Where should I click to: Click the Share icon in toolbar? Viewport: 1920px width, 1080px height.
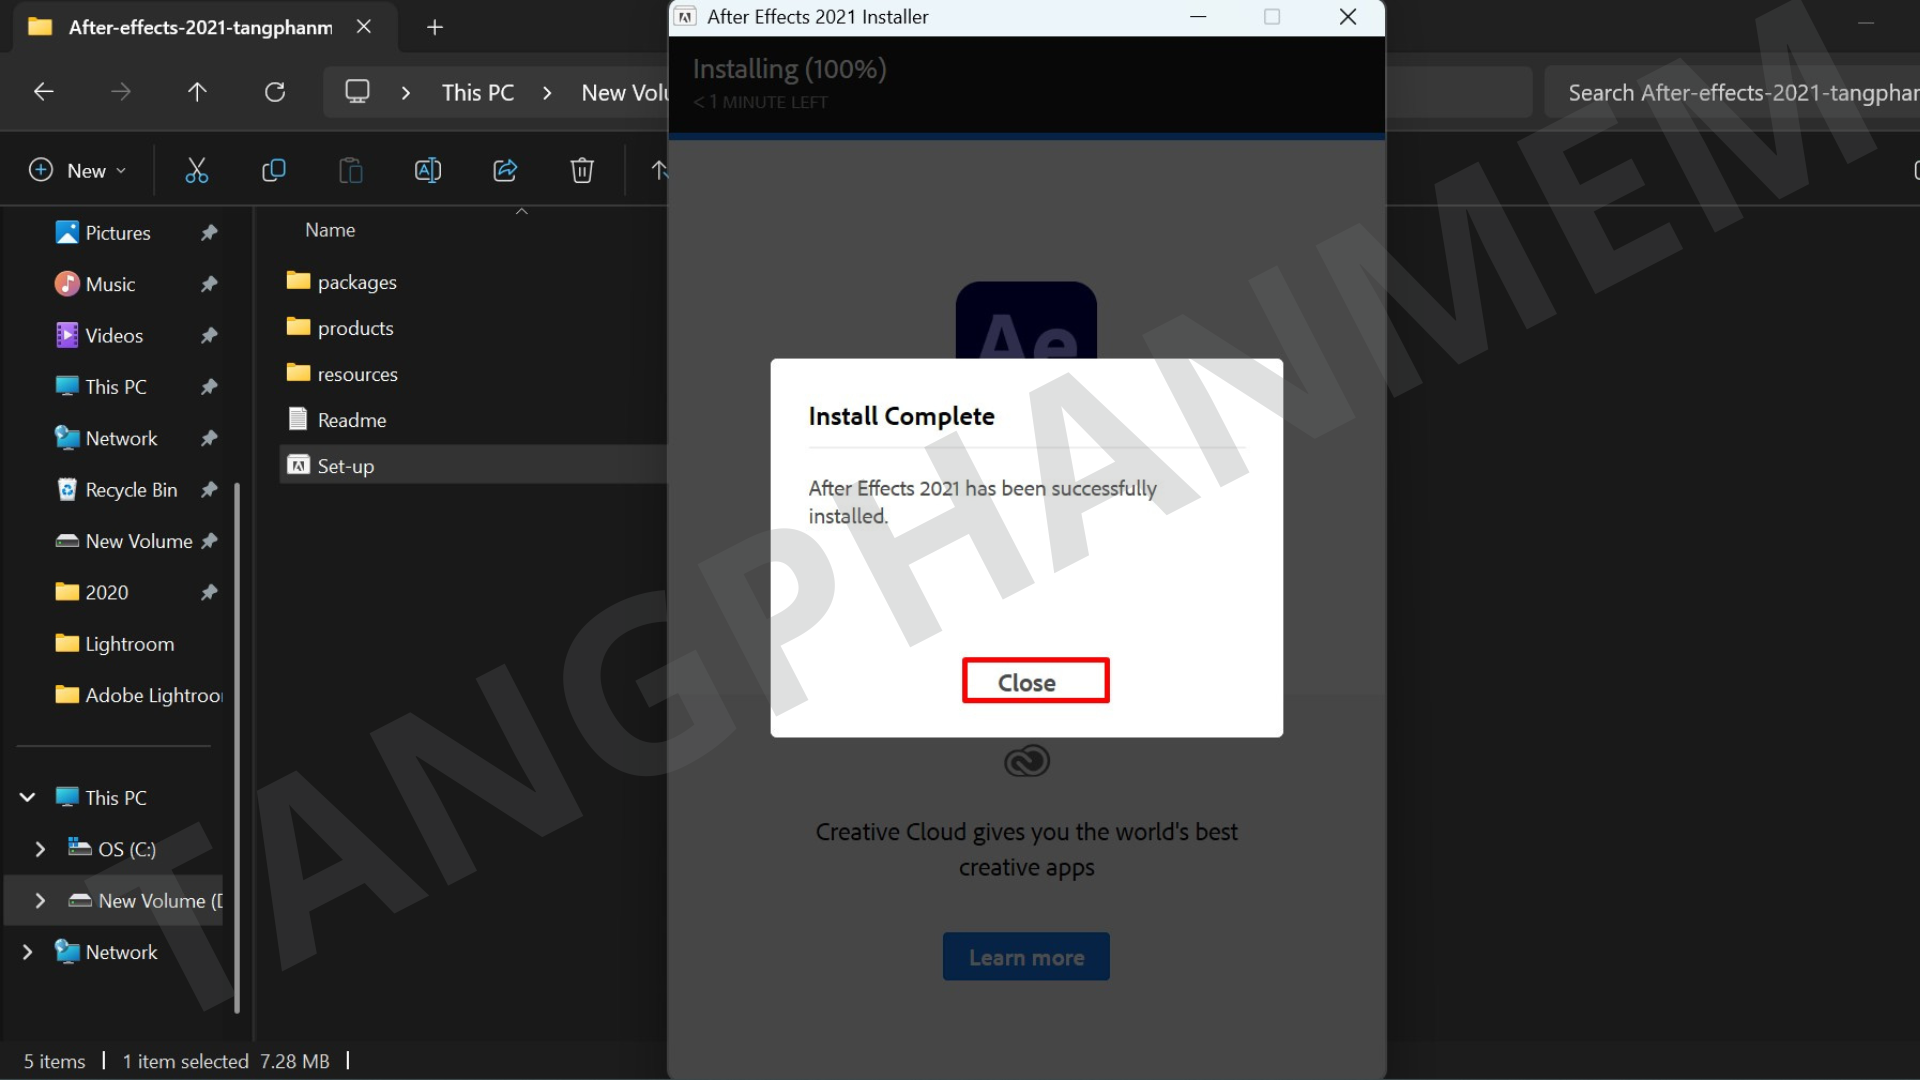(x=505, y=171)
